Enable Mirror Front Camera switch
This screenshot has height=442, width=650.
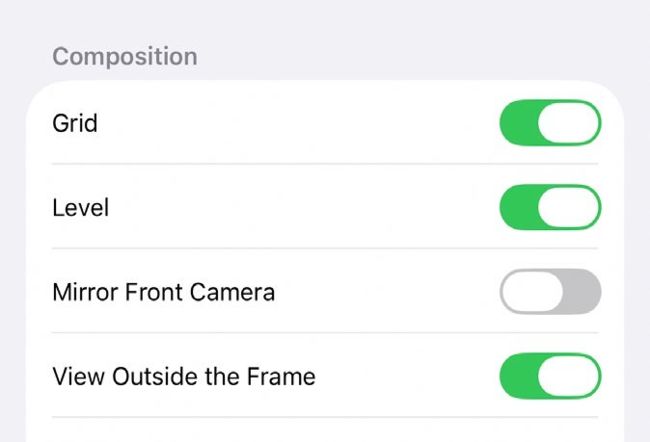click(550, 292)
